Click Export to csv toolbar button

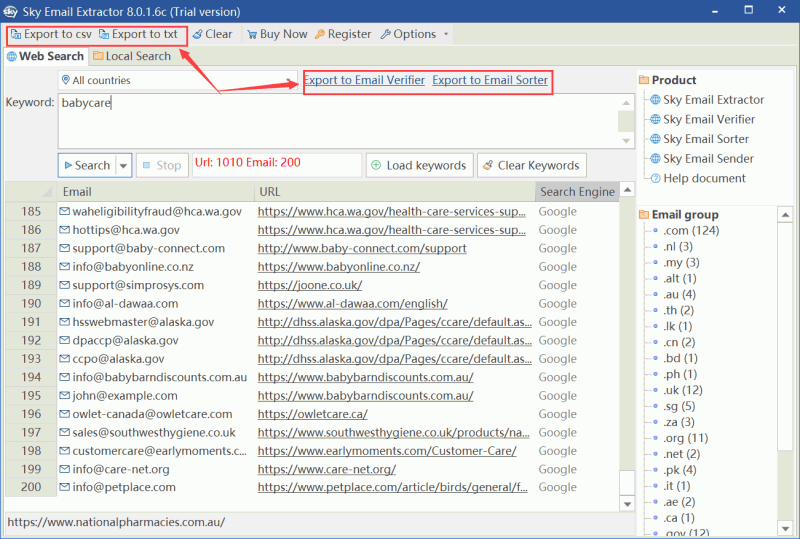click(x=51, y=34)
